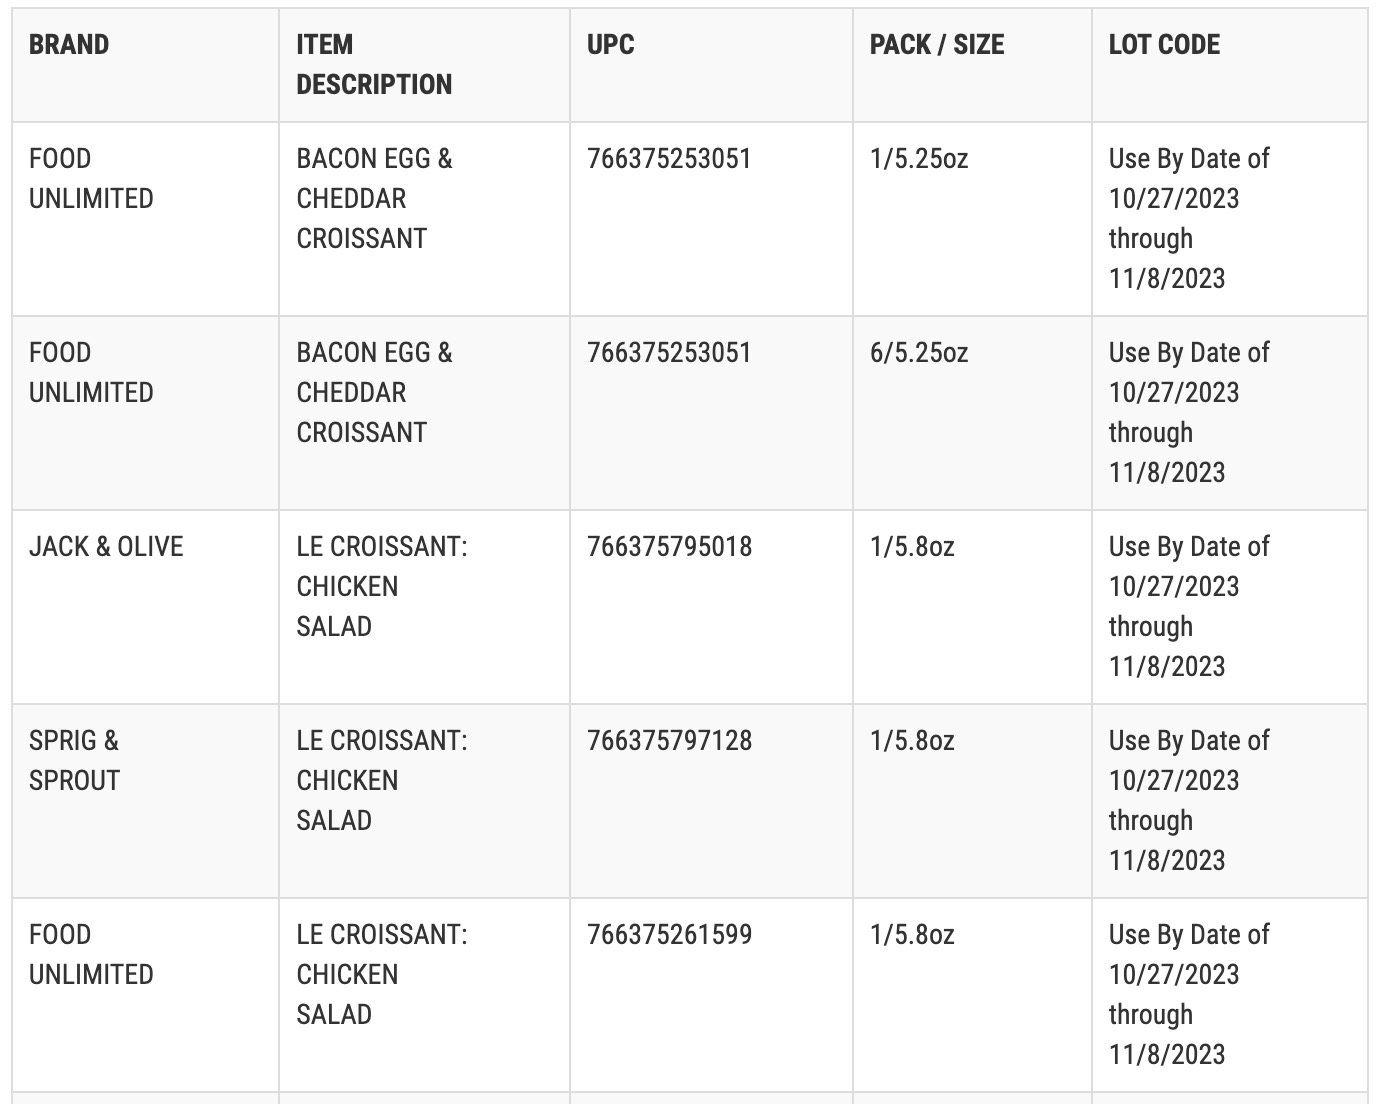Click the 1/5.25oz pack size cell
The height and width of the screenshot is (1104, 1378).
pyautogui.click(x=972, y=219)
